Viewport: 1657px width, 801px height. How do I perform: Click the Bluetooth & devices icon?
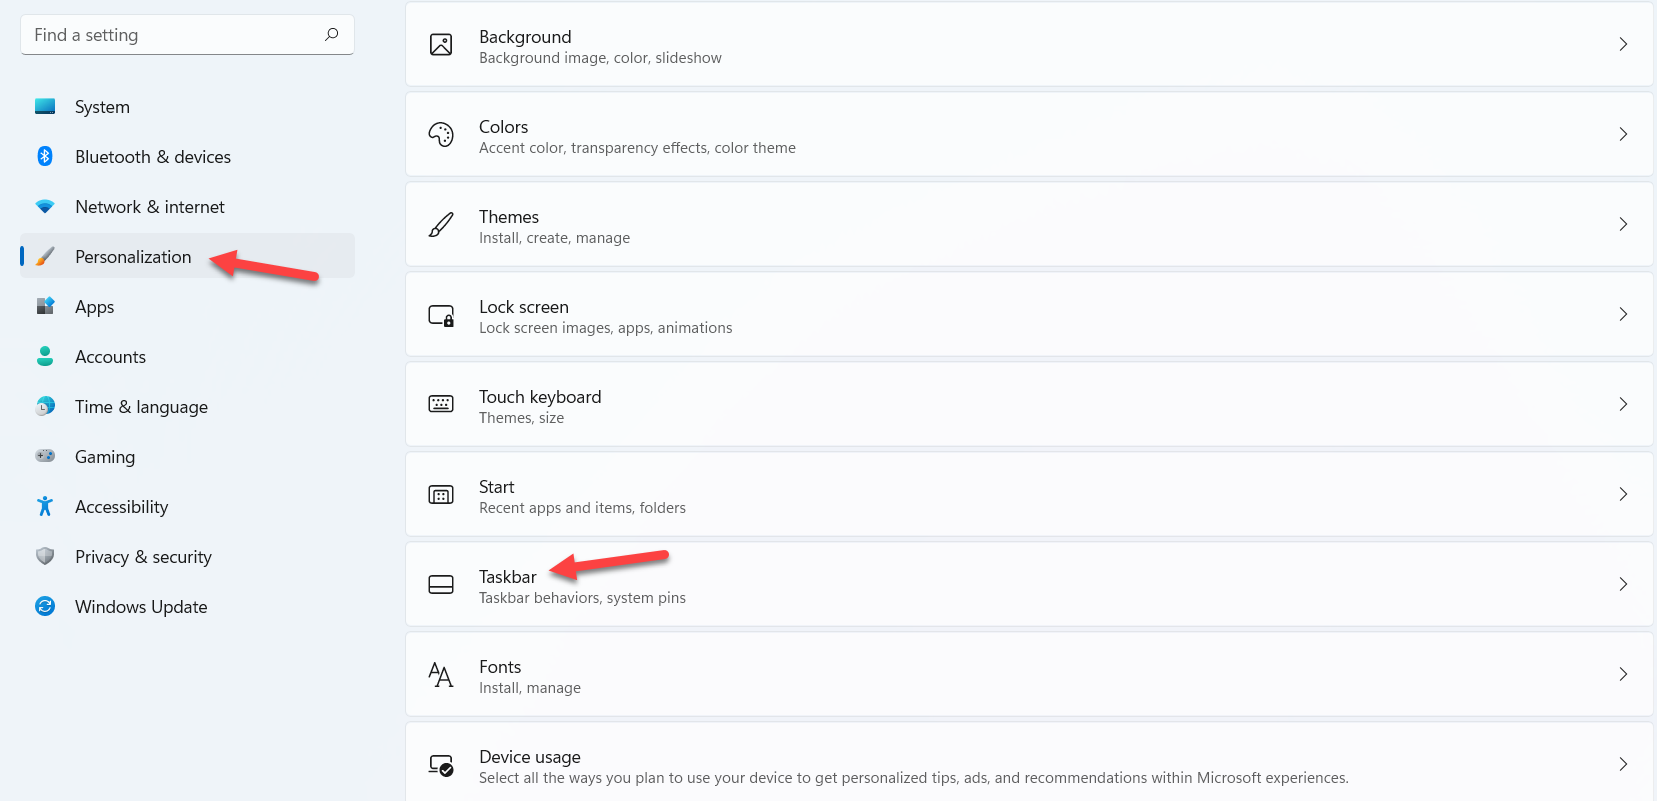(x=45, y=156)
